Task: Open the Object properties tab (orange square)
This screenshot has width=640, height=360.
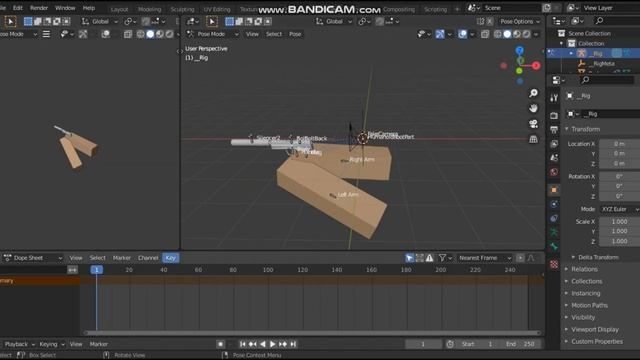Action: (x=554, y=190)
